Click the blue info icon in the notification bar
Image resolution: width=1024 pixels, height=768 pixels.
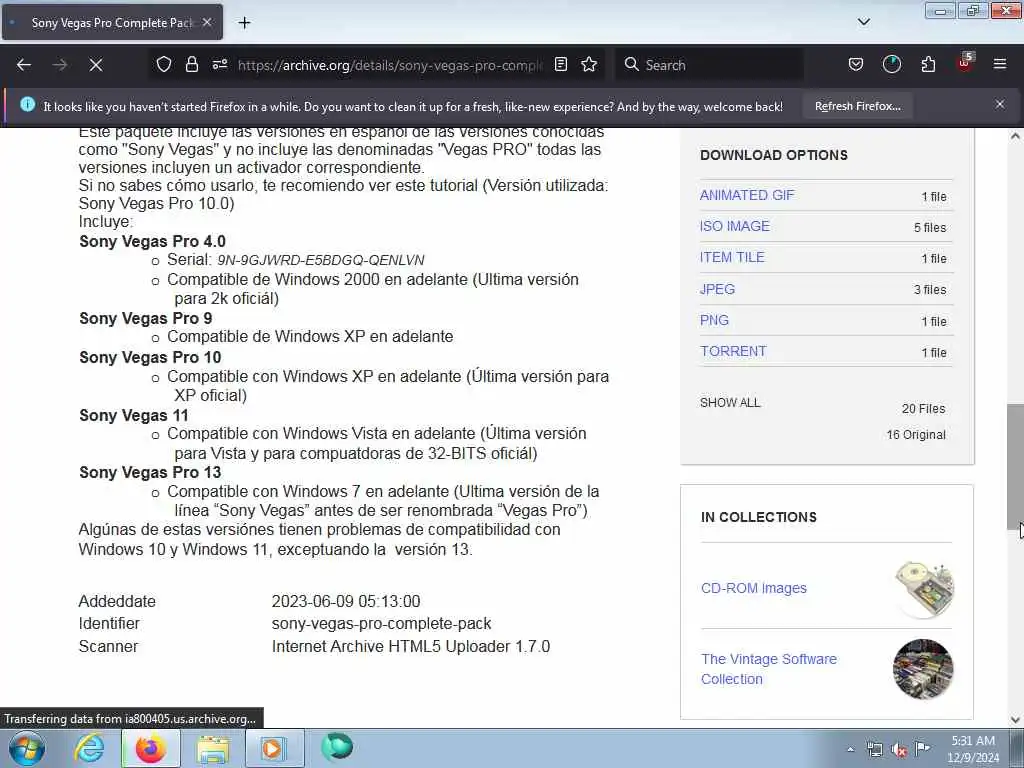27,104
